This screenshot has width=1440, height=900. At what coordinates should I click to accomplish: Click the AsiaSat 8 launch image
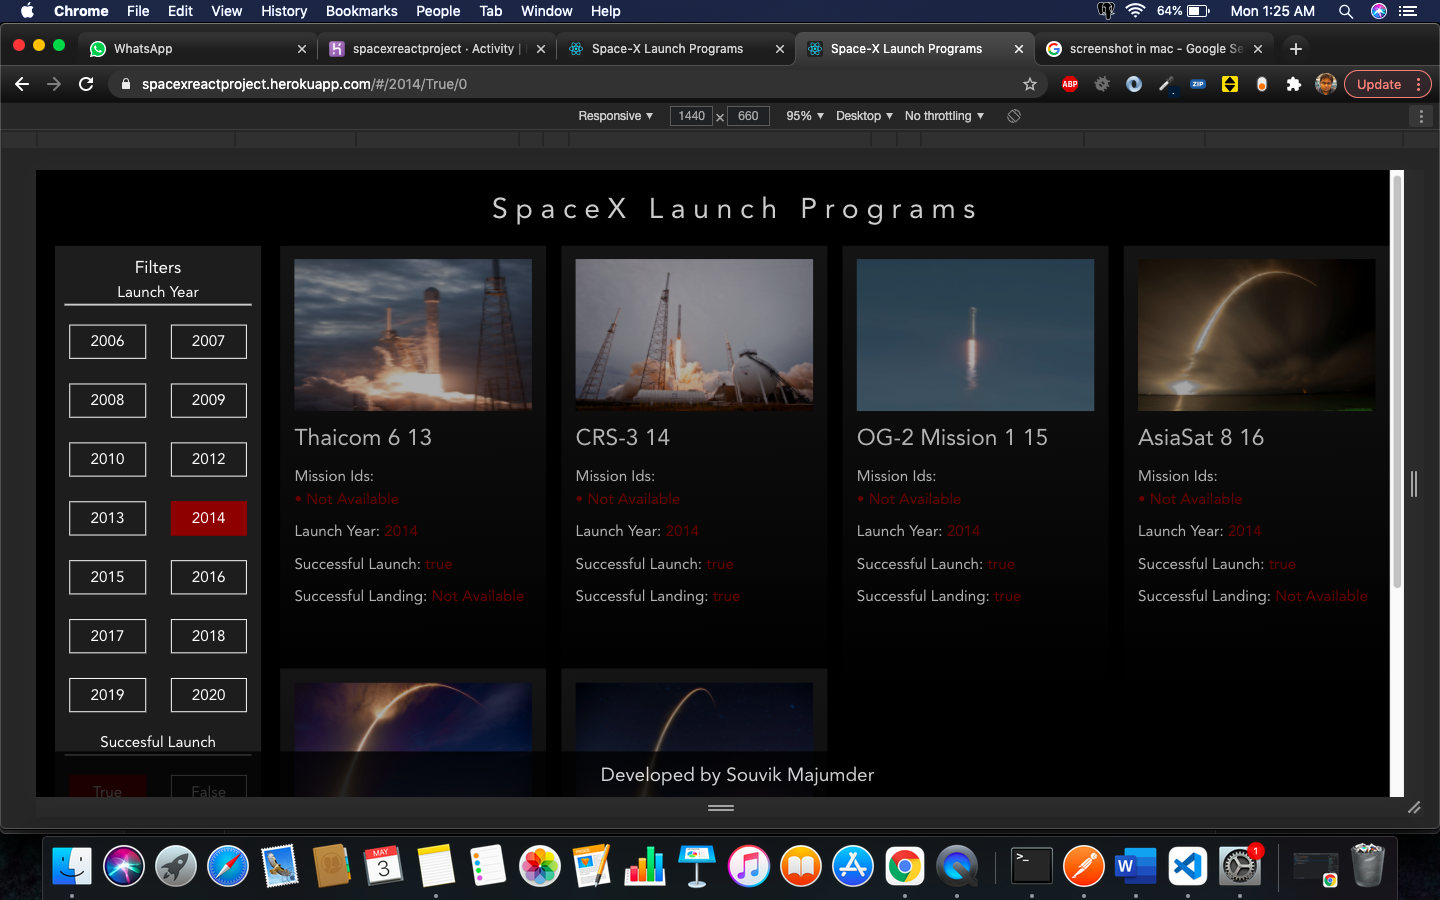(x=1257, y=335)
